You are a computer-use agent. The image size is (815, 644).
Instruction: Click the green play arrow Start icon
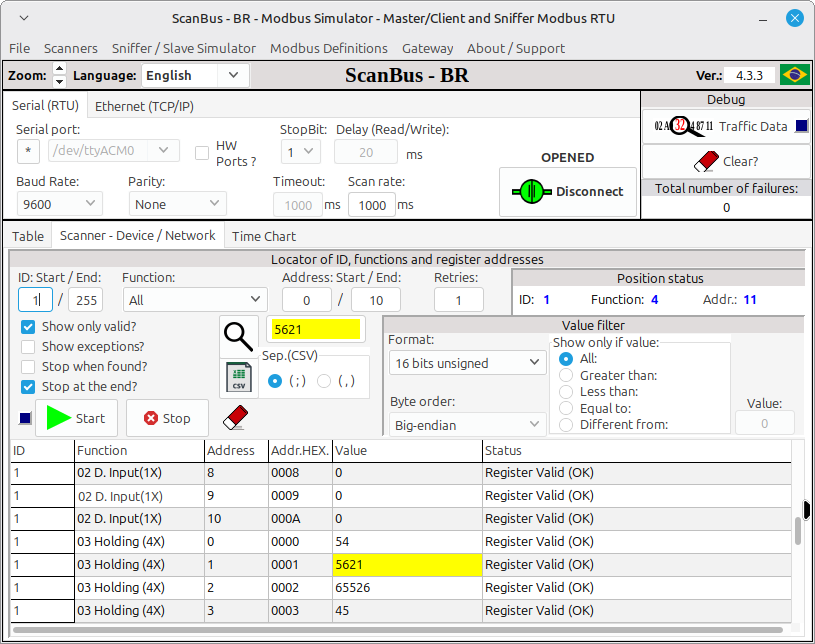point(58,418)
